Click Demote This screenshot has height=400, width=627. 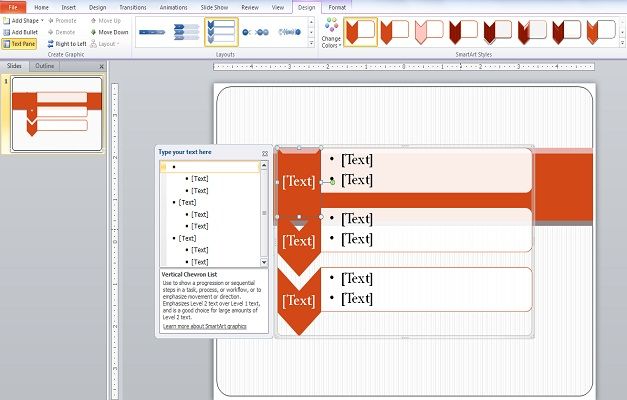[62, 32]
